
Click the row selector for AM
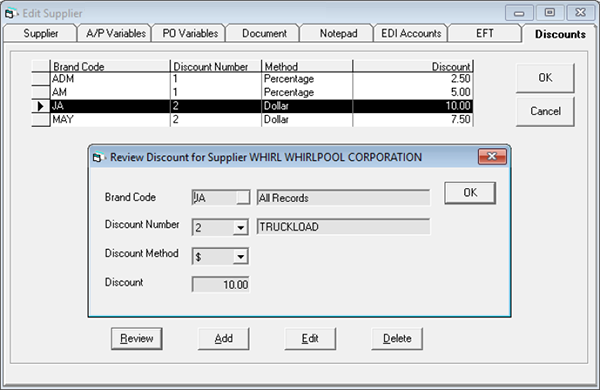coord(41,92)
